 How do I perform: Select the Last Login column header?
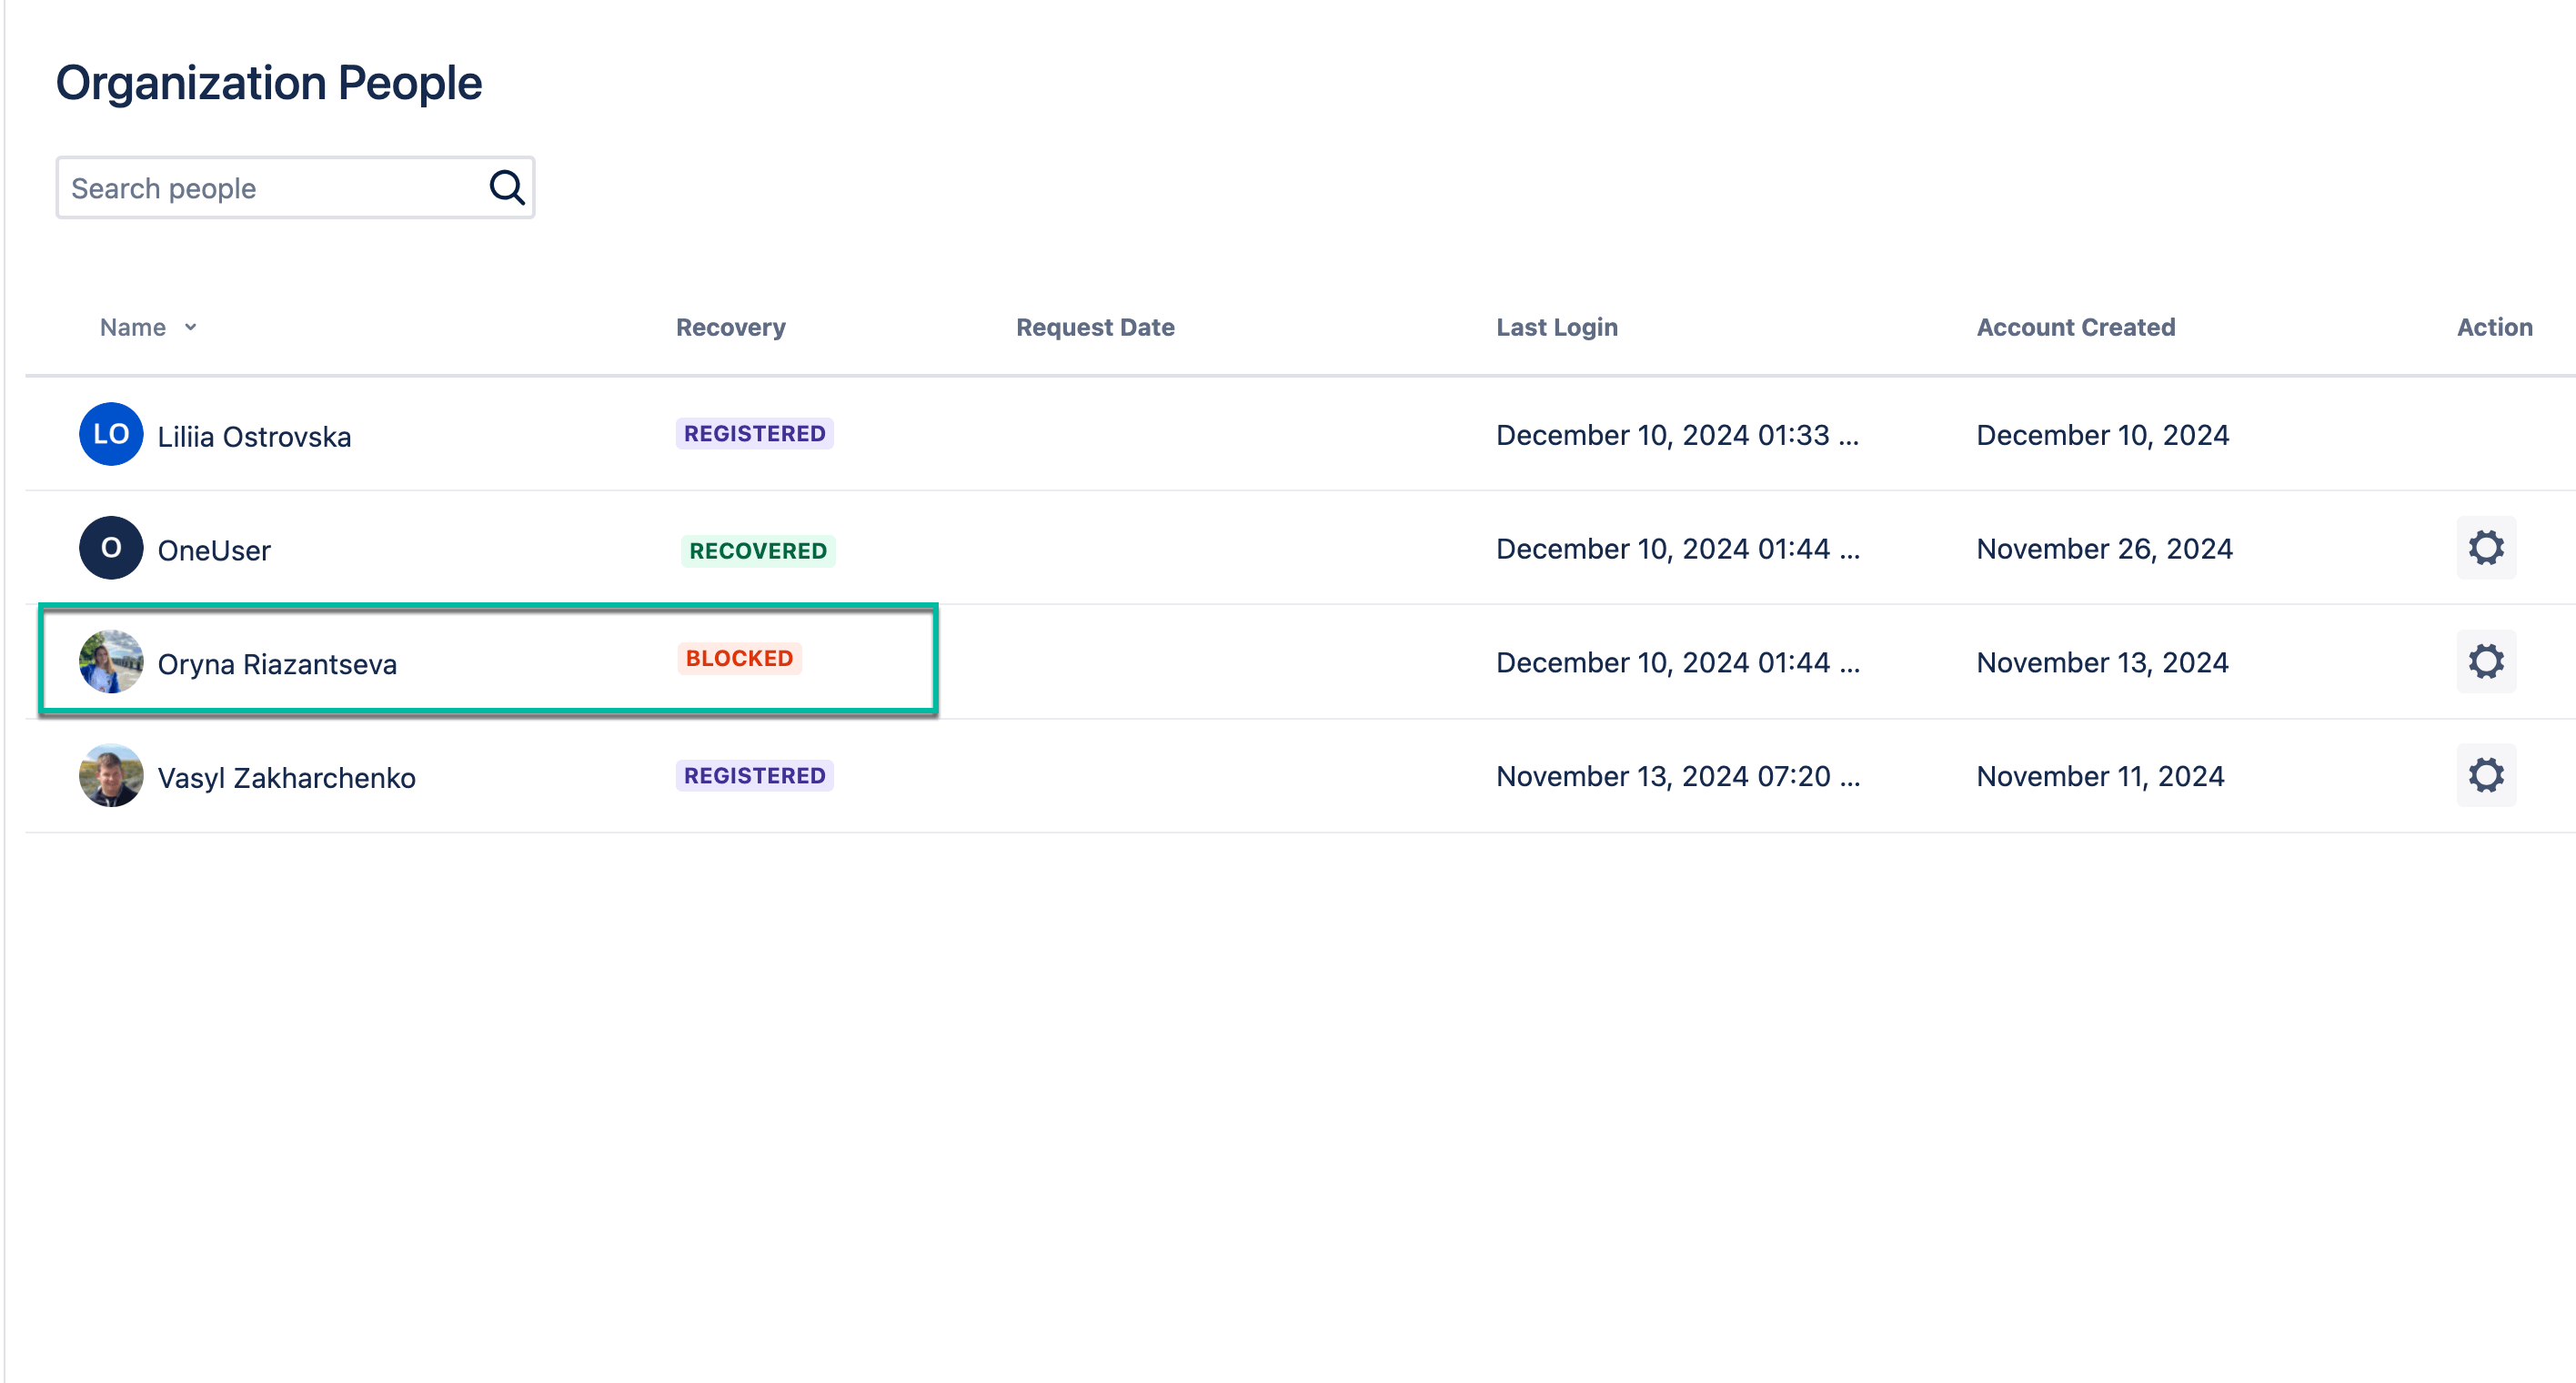tap(1556, 327)
